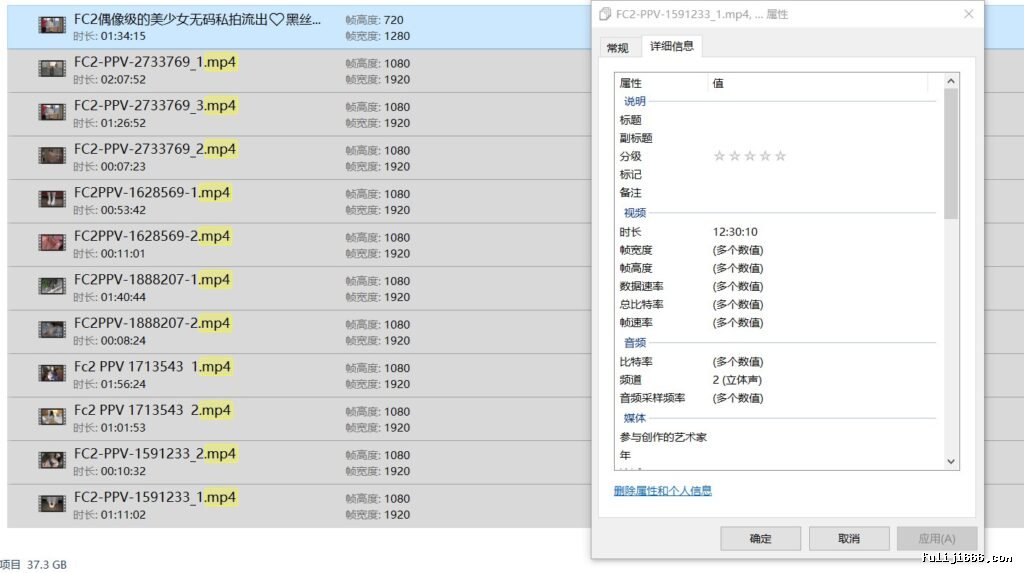Switch to the 常规 tab
The width and height of the screenshot is (1024, 573).
[x=618, y=48]
